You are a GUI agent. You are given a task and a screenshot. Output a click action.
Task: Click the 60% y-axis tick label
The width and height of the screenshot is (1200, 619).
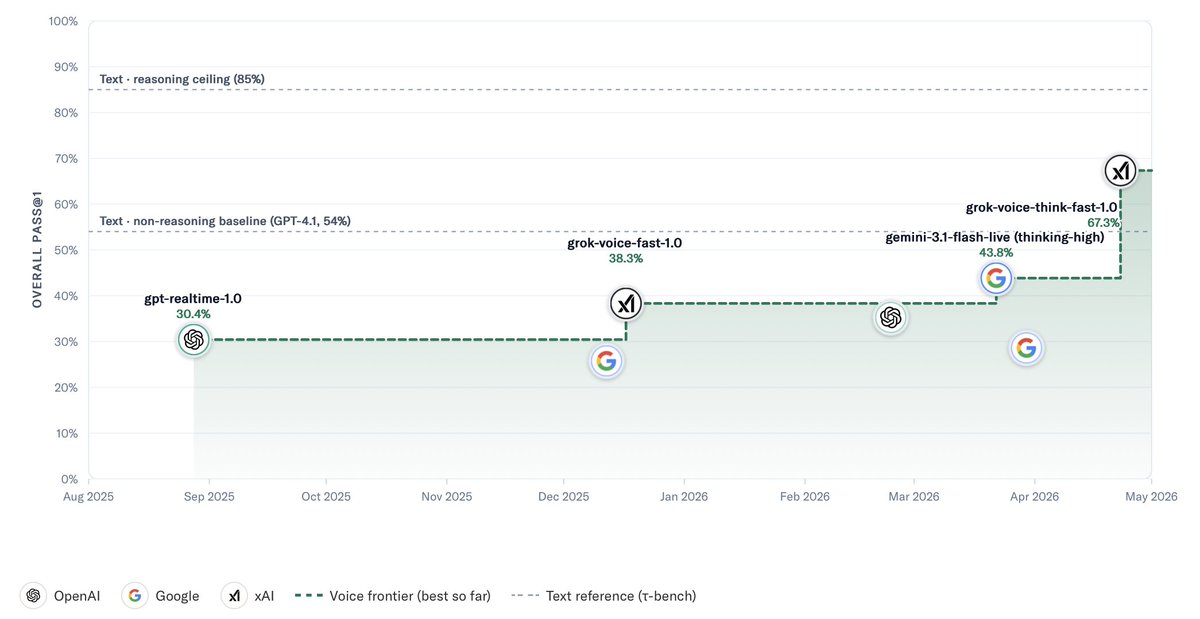pos(66,204)
